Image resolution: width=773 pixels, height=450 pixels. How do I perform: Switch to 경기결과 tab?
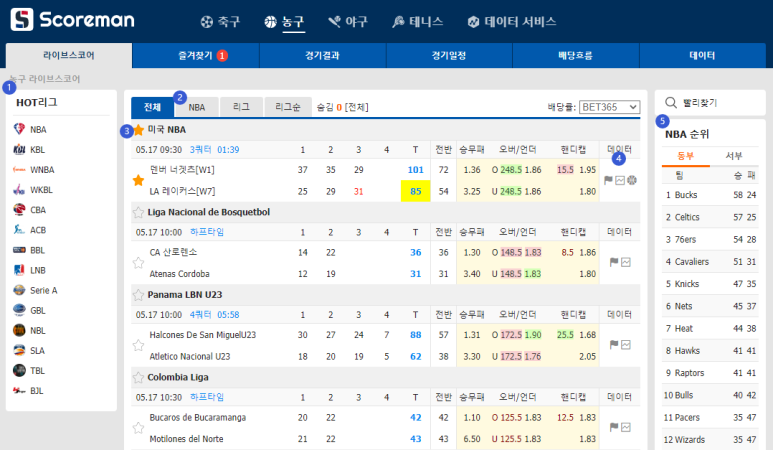click(x=322, y=55)
